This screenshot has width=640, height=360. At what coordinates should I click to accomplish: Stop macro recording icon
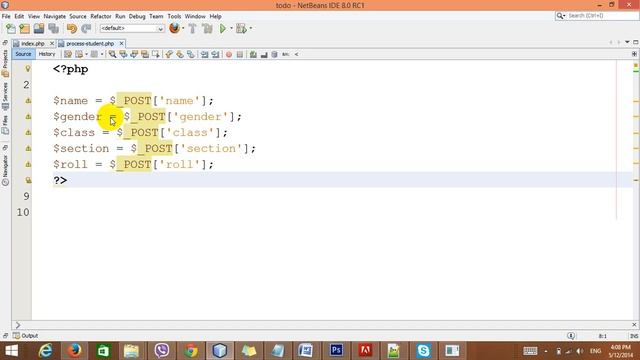pos(240,54)
